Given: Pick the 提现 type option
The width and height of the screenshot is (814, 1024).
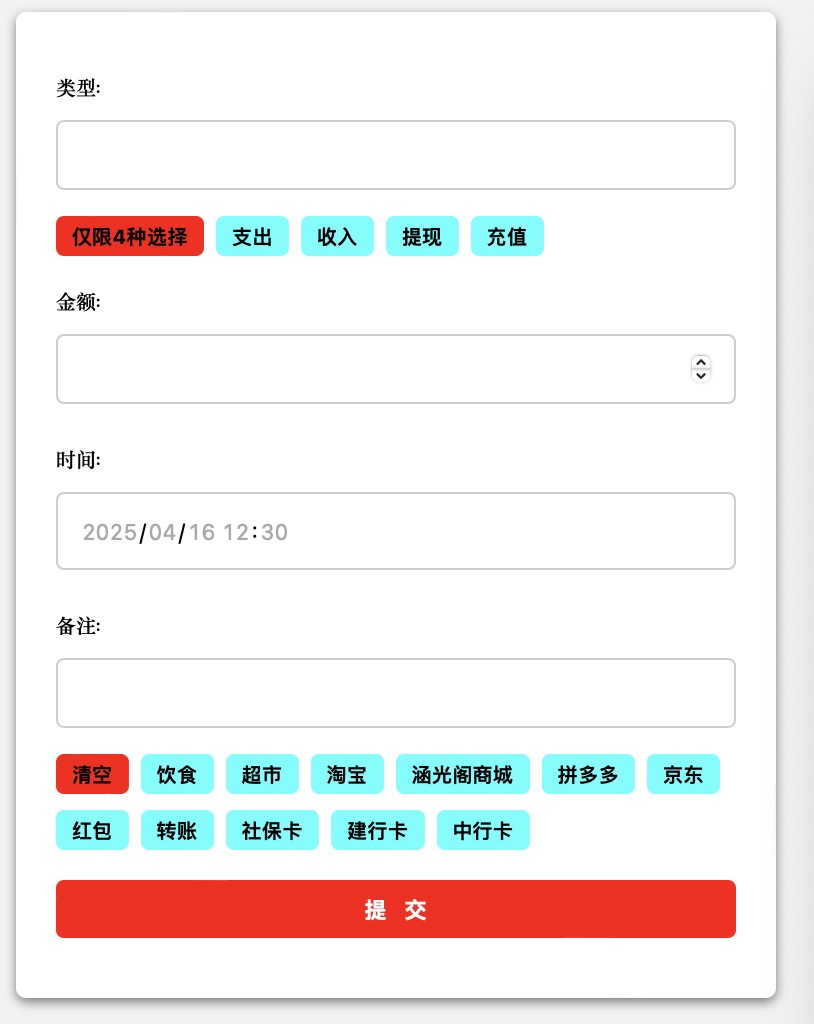Looking at the screenshot, I should [422, 237].
